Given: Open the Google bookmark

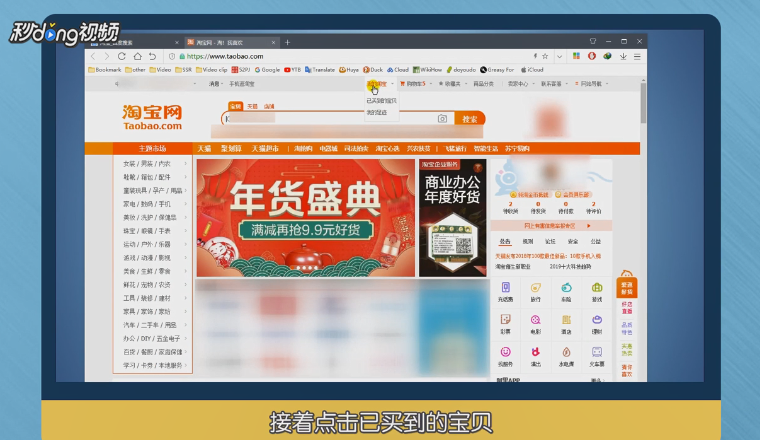Looking at the screenshot, I should 267,70.
